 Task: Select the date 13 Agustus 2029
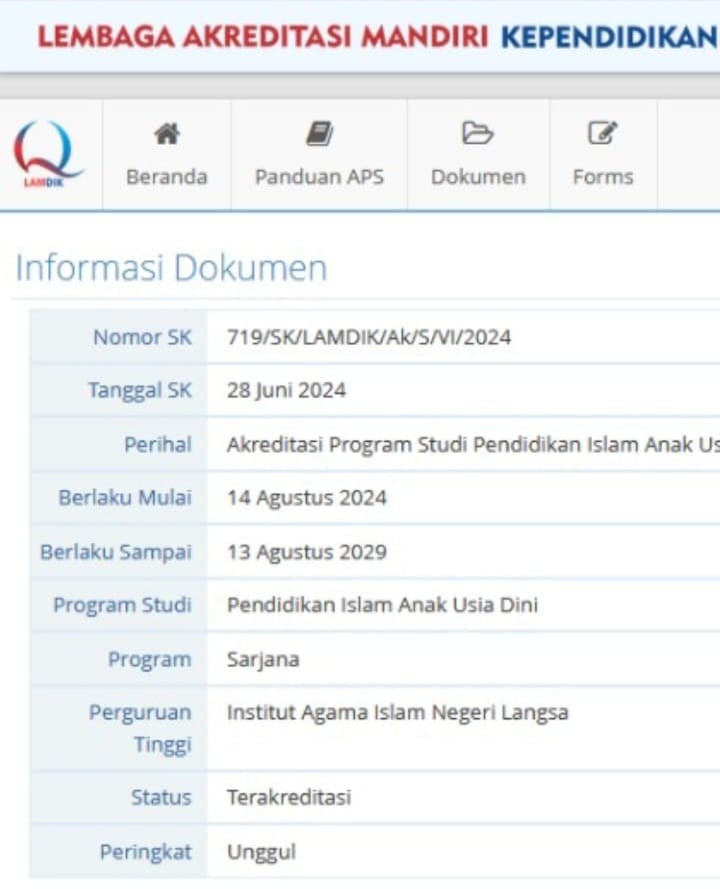point(307,552)
